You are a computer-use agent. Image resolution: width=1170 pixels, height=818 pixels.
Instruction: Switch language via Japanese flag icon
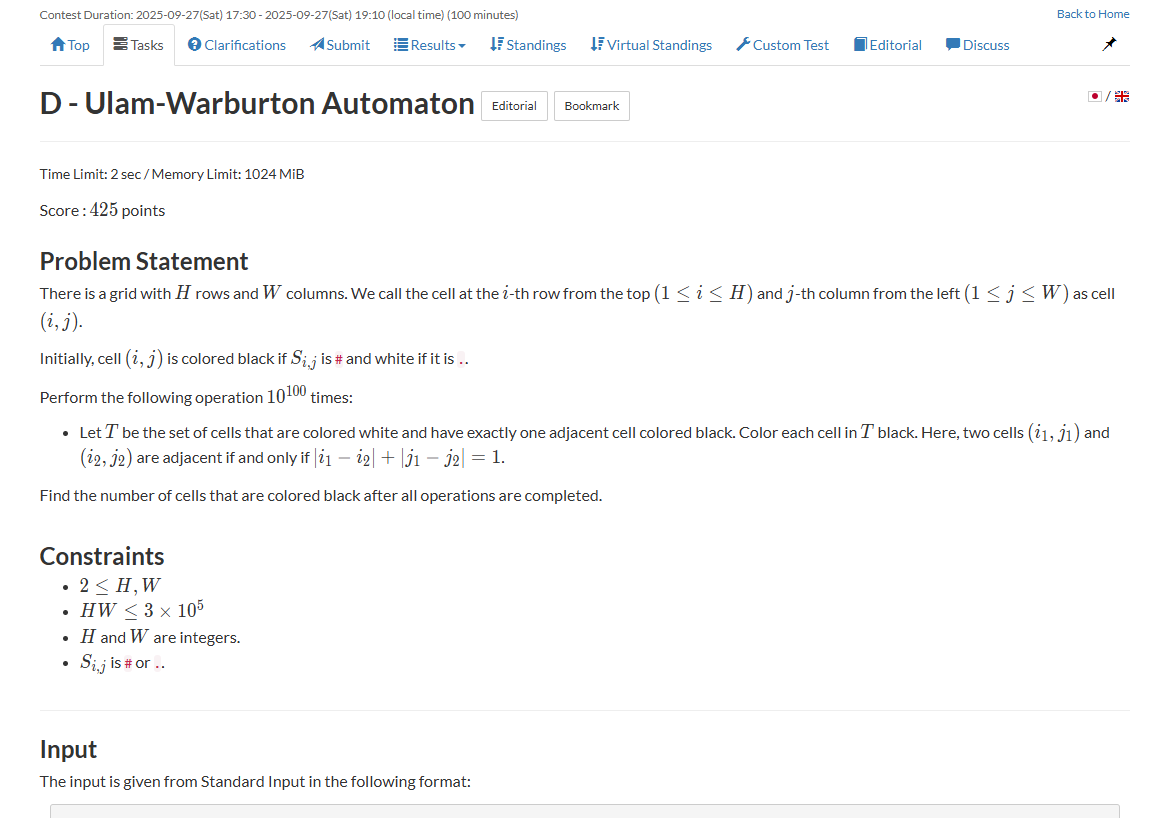(1095, 96)
